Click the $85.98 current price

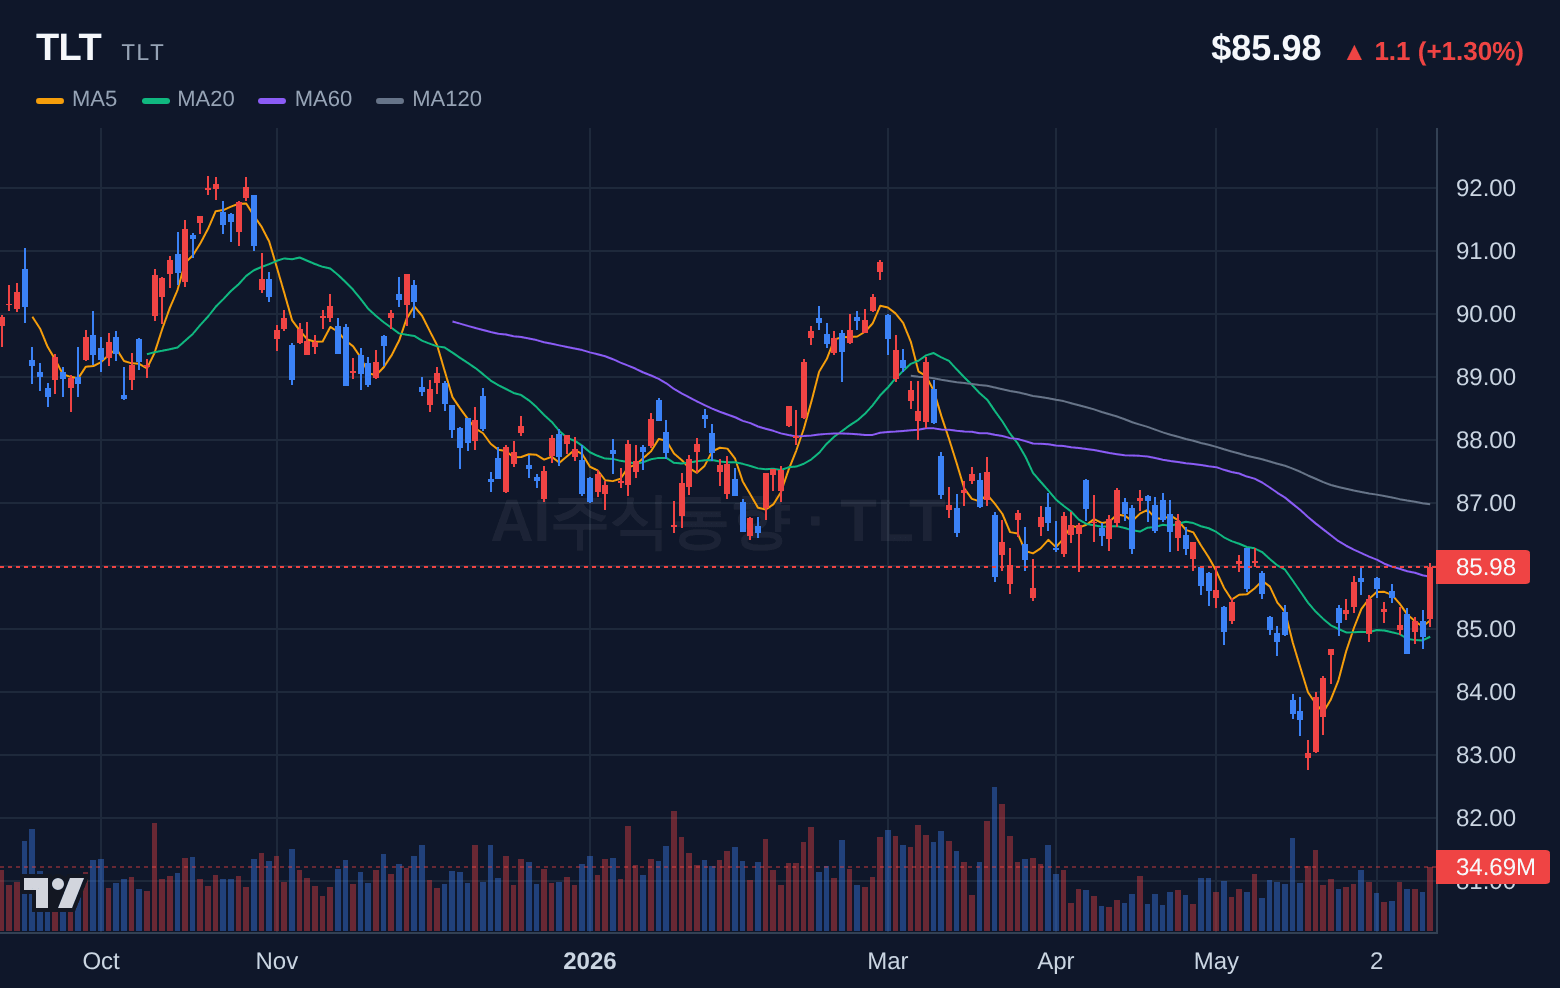tap(1266, 48)
